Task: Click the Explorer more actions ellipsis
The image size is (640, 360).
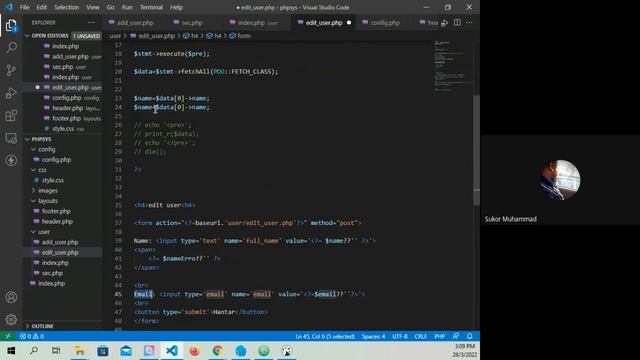Action: (91, 22)
